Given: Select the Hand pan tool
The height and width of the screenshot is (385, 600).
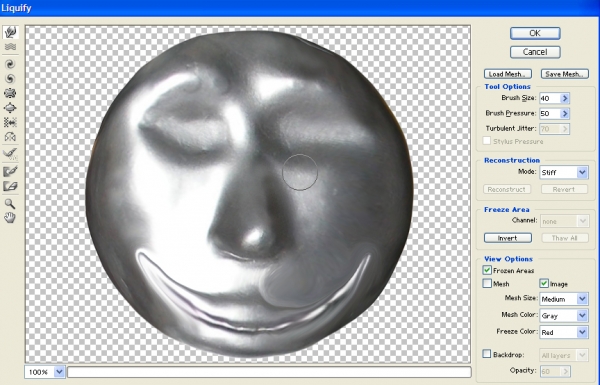Looking at the screenshot, I should coord(10,218).
